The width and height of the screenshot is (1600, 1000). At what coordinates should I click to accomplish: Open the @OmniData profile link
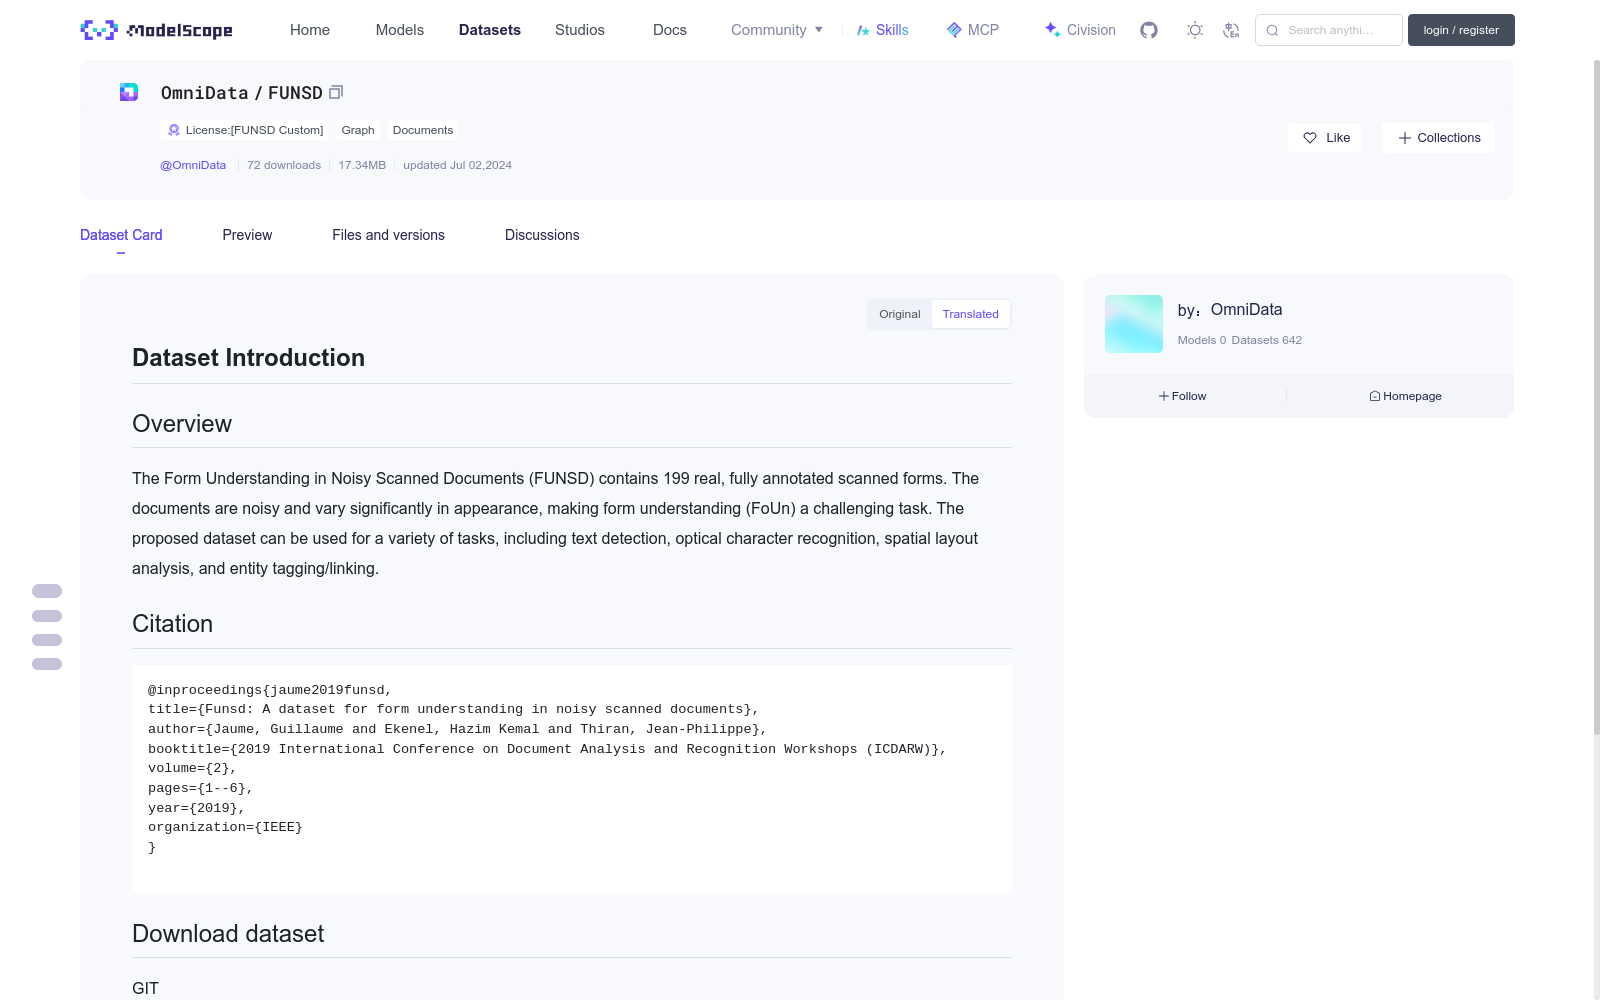(193, 165)
